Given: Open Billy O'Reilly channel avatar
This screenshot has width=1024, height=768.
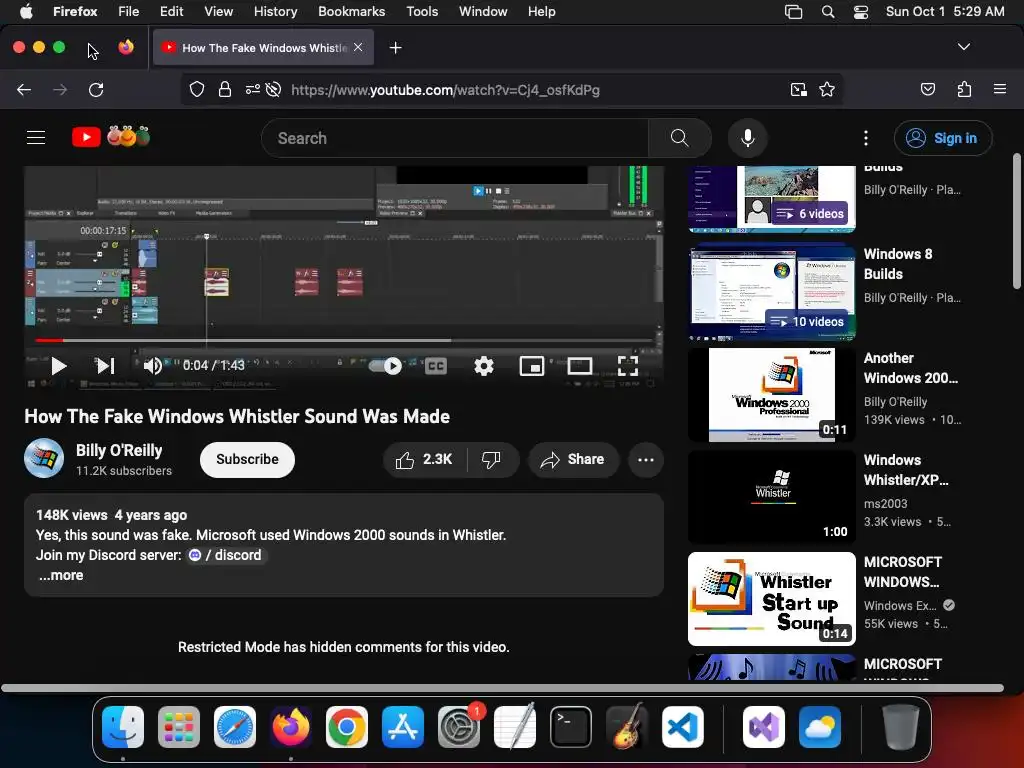Looking at the screenshot, I should tap(44, 458).
